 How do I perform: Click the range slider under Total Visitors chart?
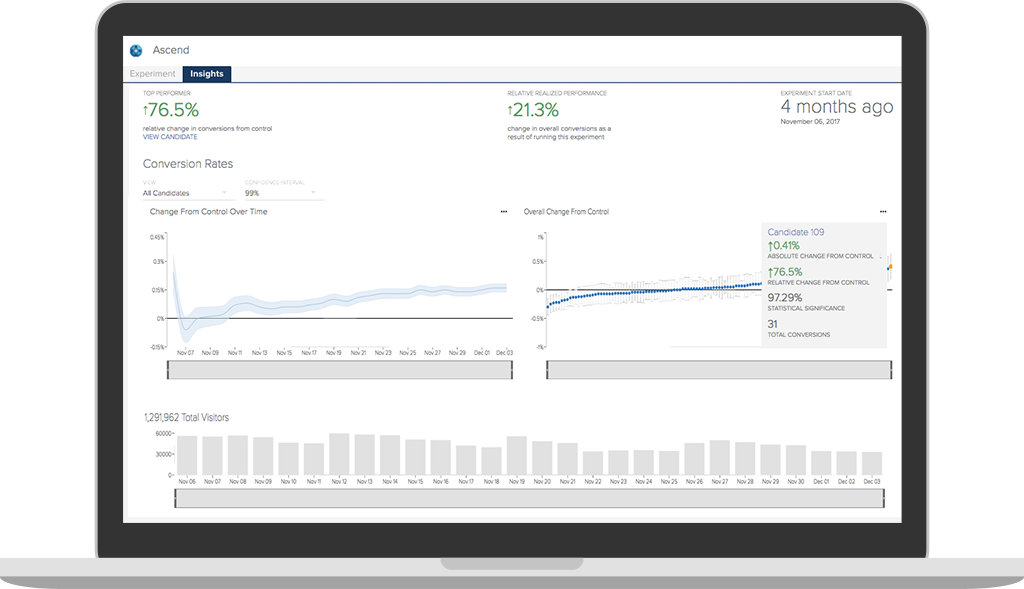[x=530, y=498]
